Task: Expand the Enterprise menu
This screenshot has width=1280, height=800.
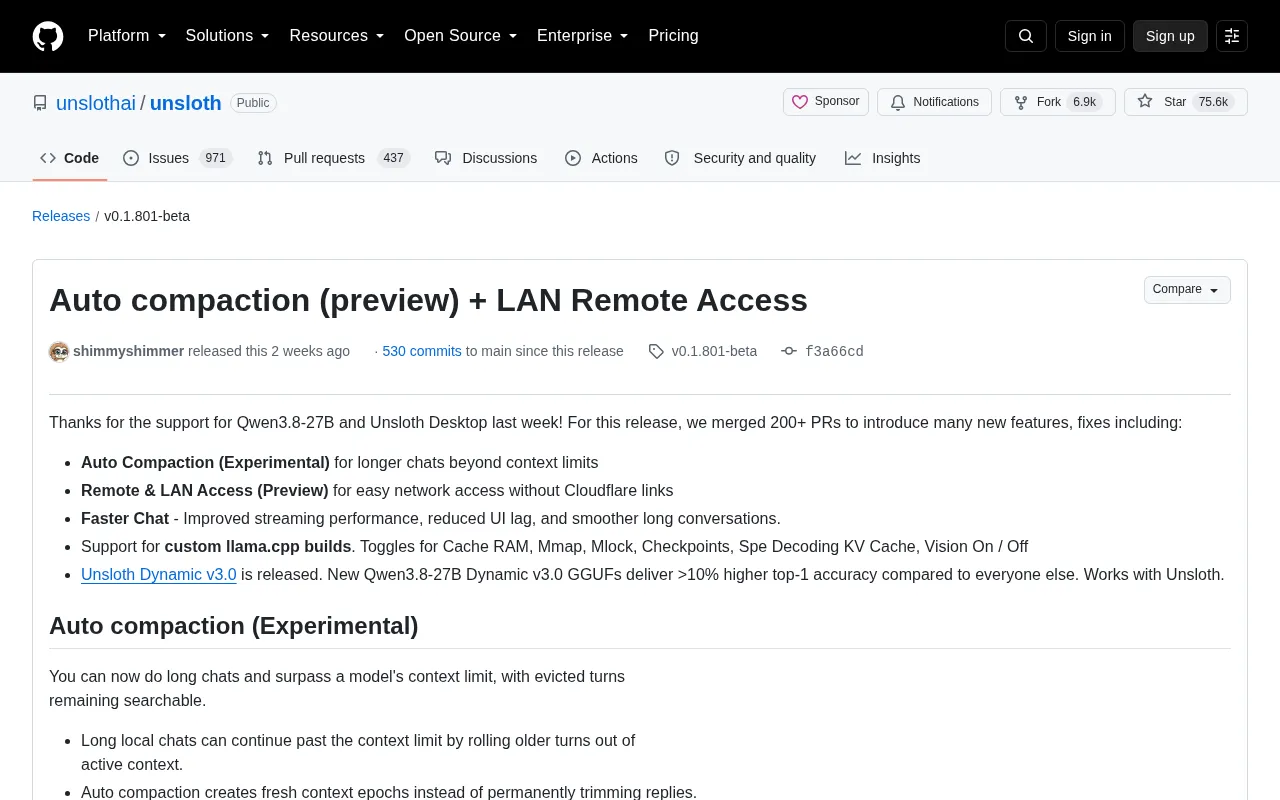Action: pyautogui.click(x=583, y=36)
